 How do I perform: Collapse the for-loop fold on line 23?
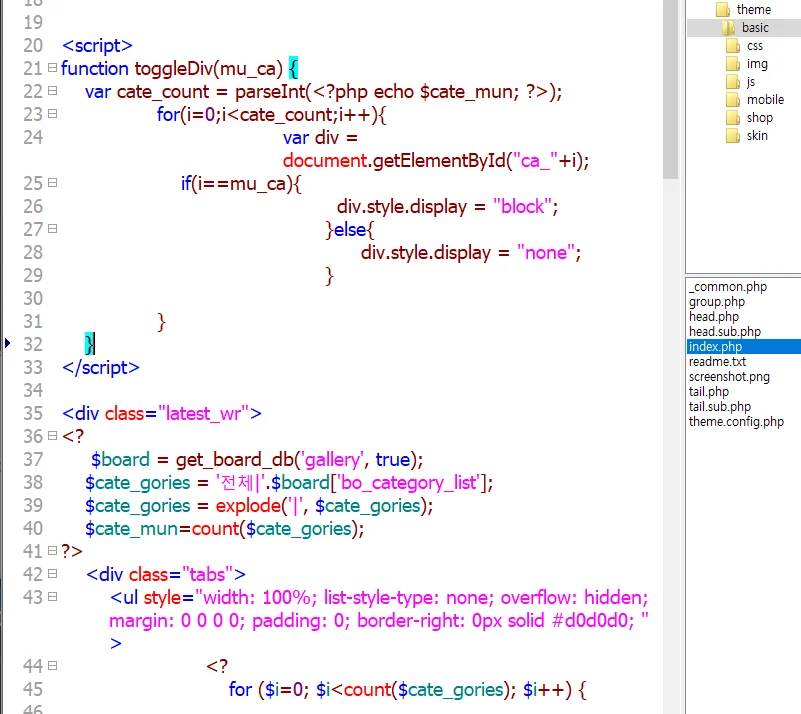click(x=52, y=113)
